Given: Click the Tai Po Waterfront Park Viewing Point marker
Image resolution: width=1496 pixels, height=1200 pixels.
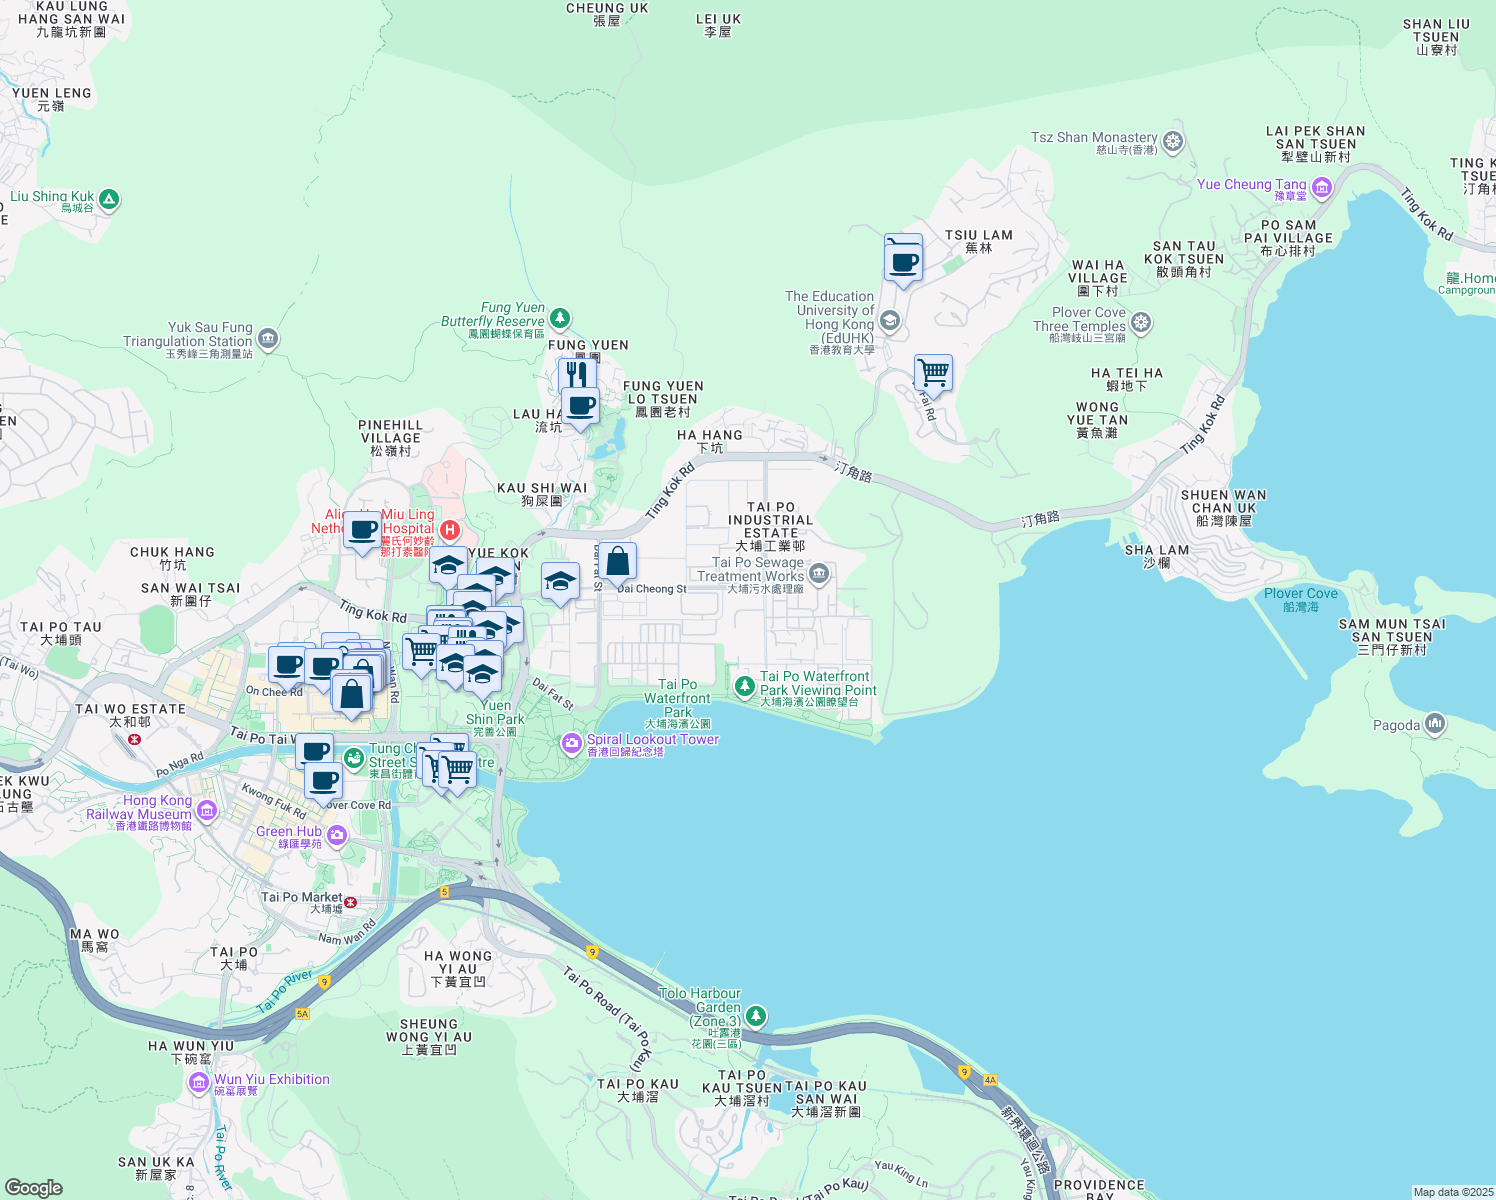Looking at the screenshot, I should pyautogui.click(x=744, y=687).
